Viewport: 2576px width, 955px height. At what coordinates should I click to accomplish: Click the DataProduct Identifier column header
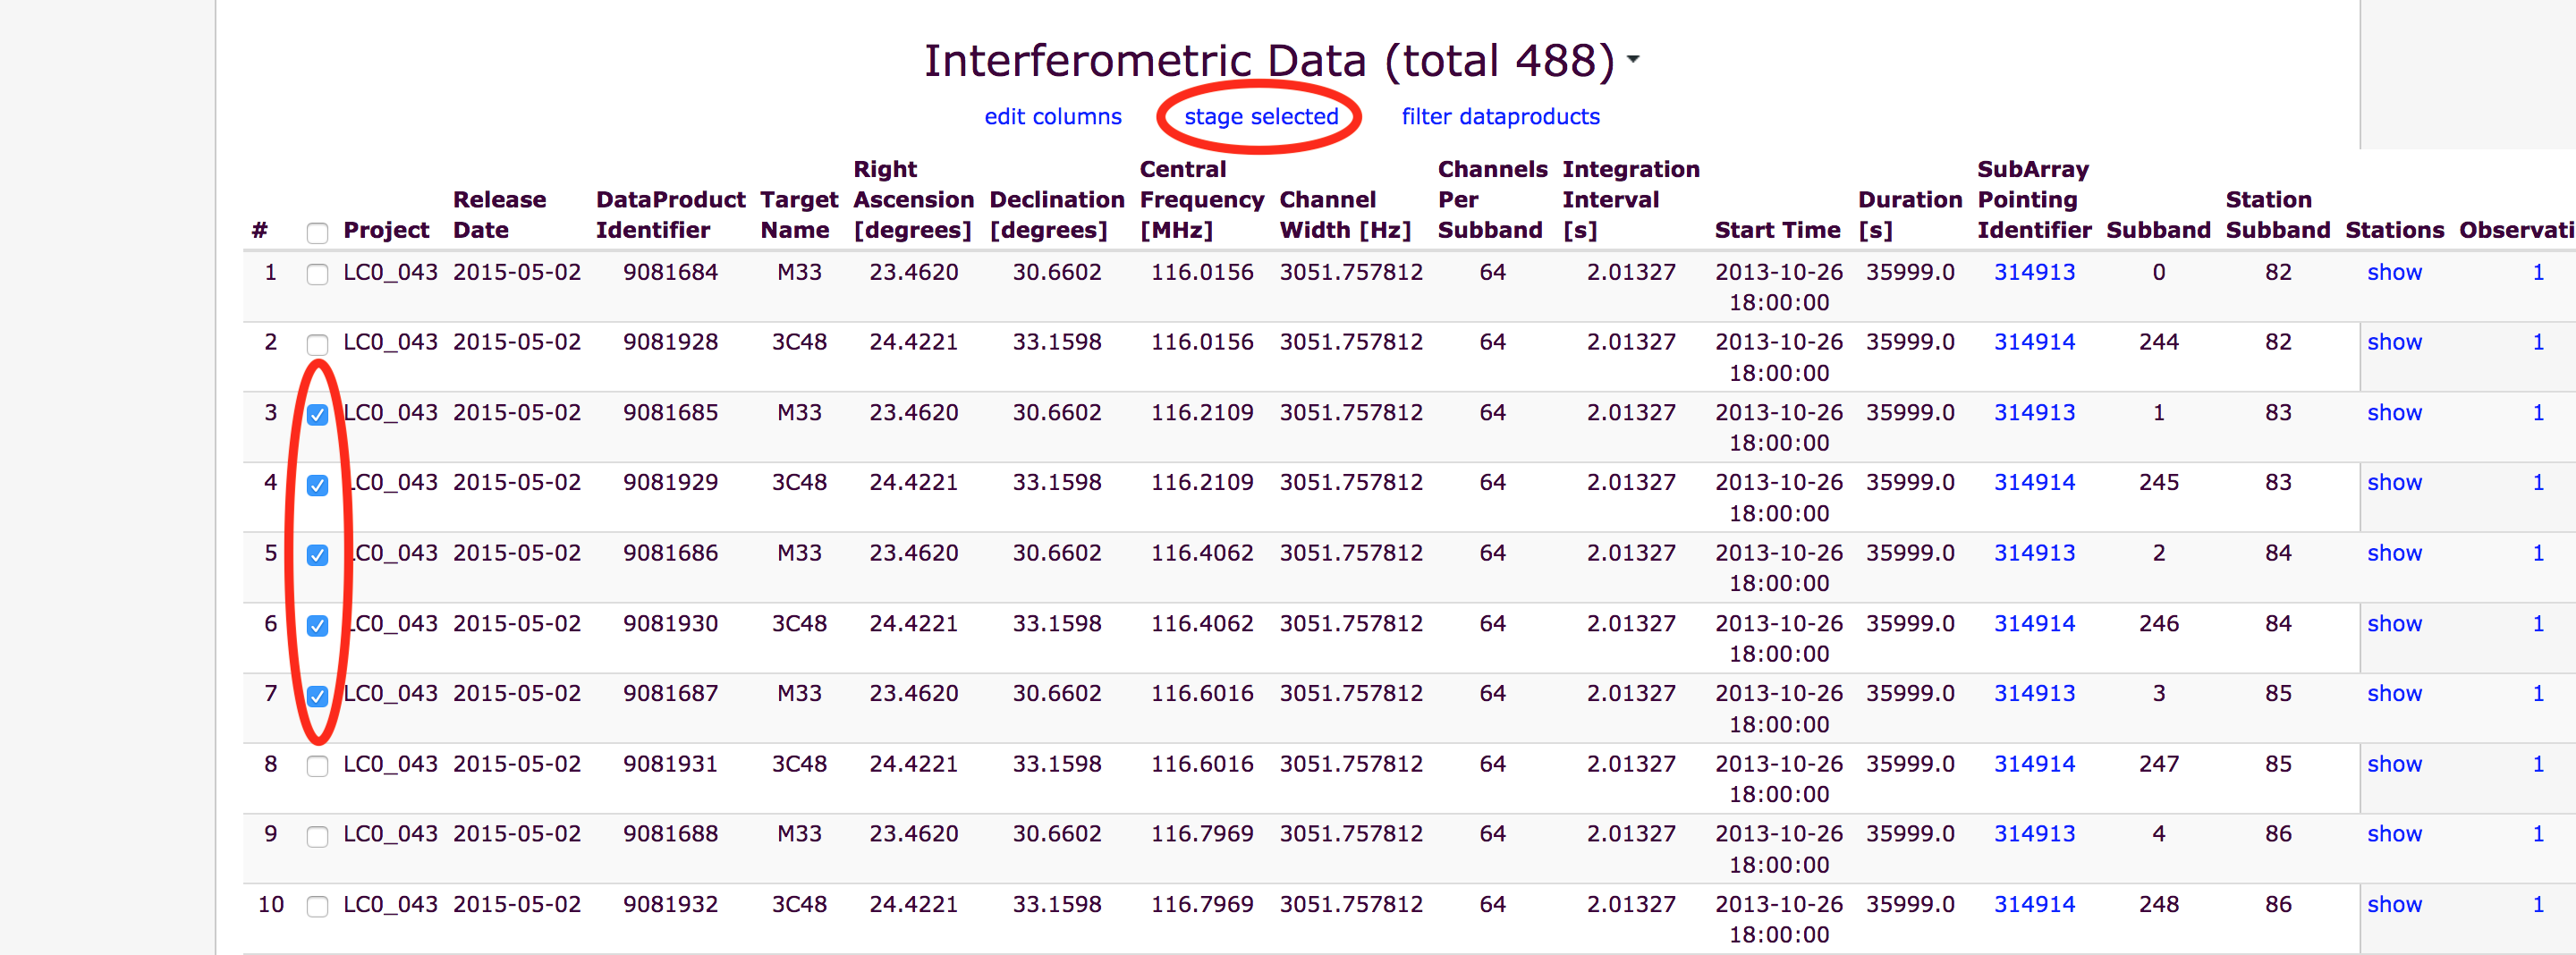pyautogui.click(x=670, y=215)
